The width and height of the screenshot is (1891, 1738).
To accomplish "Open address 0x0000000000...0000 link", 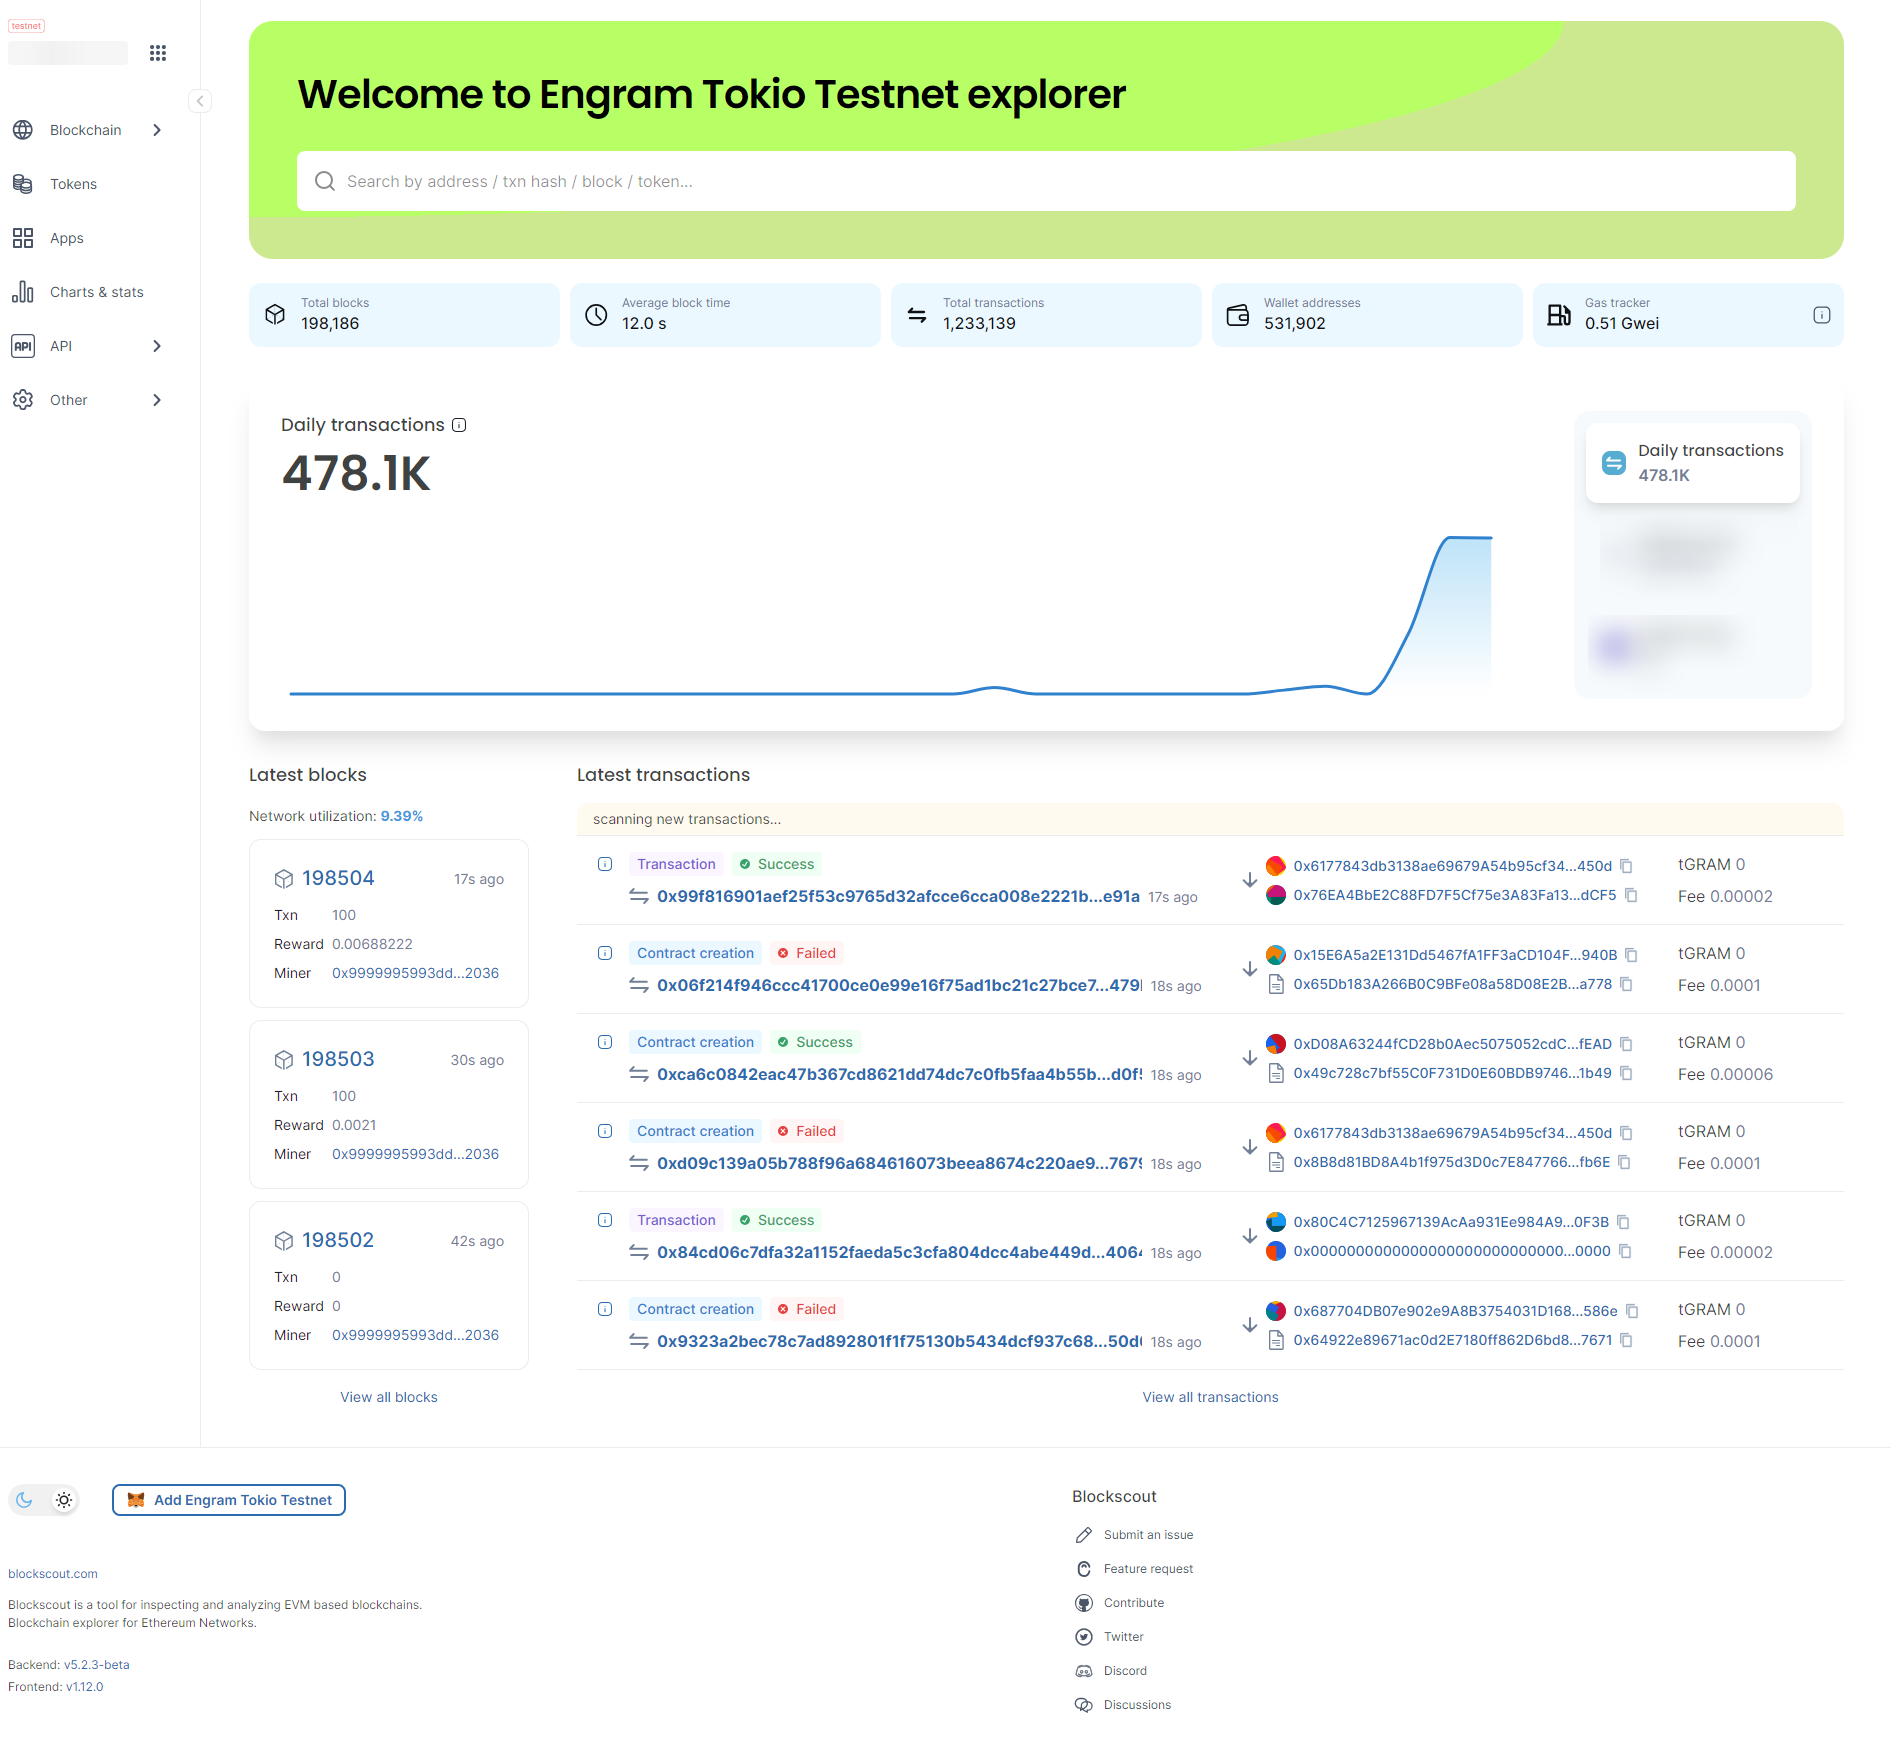I will click(1451, 1251).
